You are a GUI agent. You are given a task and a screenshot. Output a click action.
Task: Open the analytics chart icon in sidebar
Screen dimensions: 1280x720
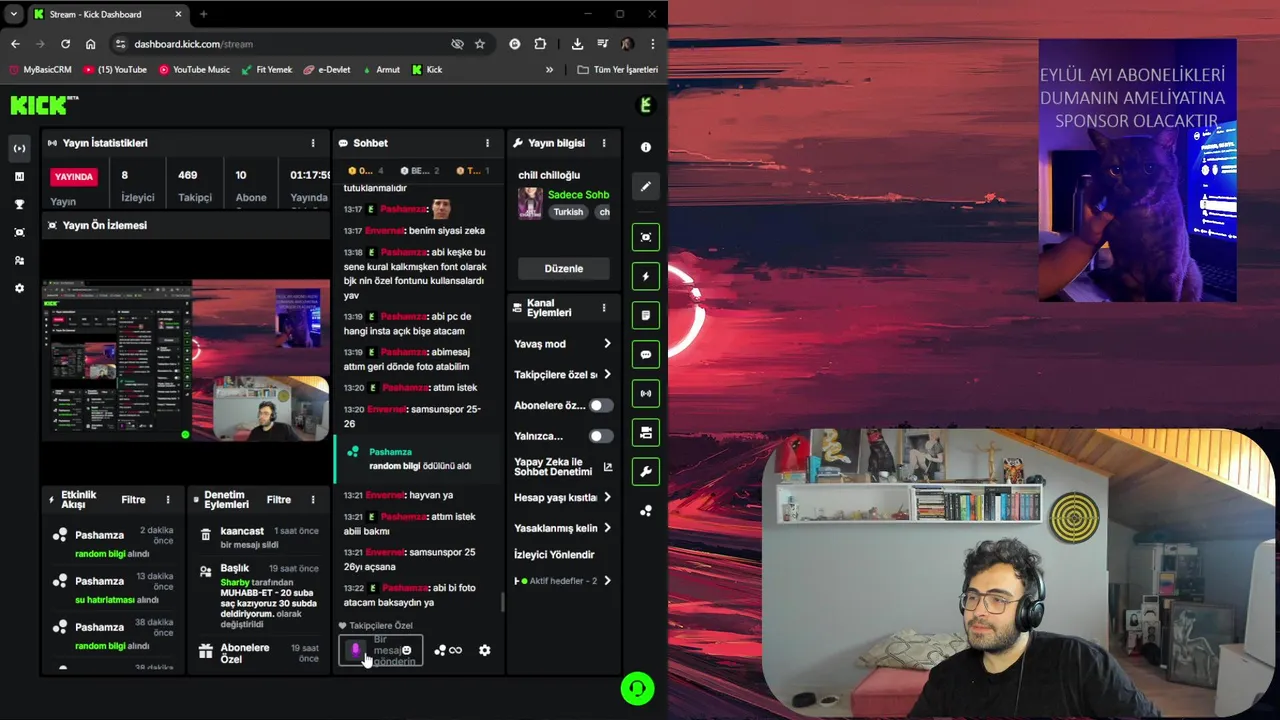19,176
